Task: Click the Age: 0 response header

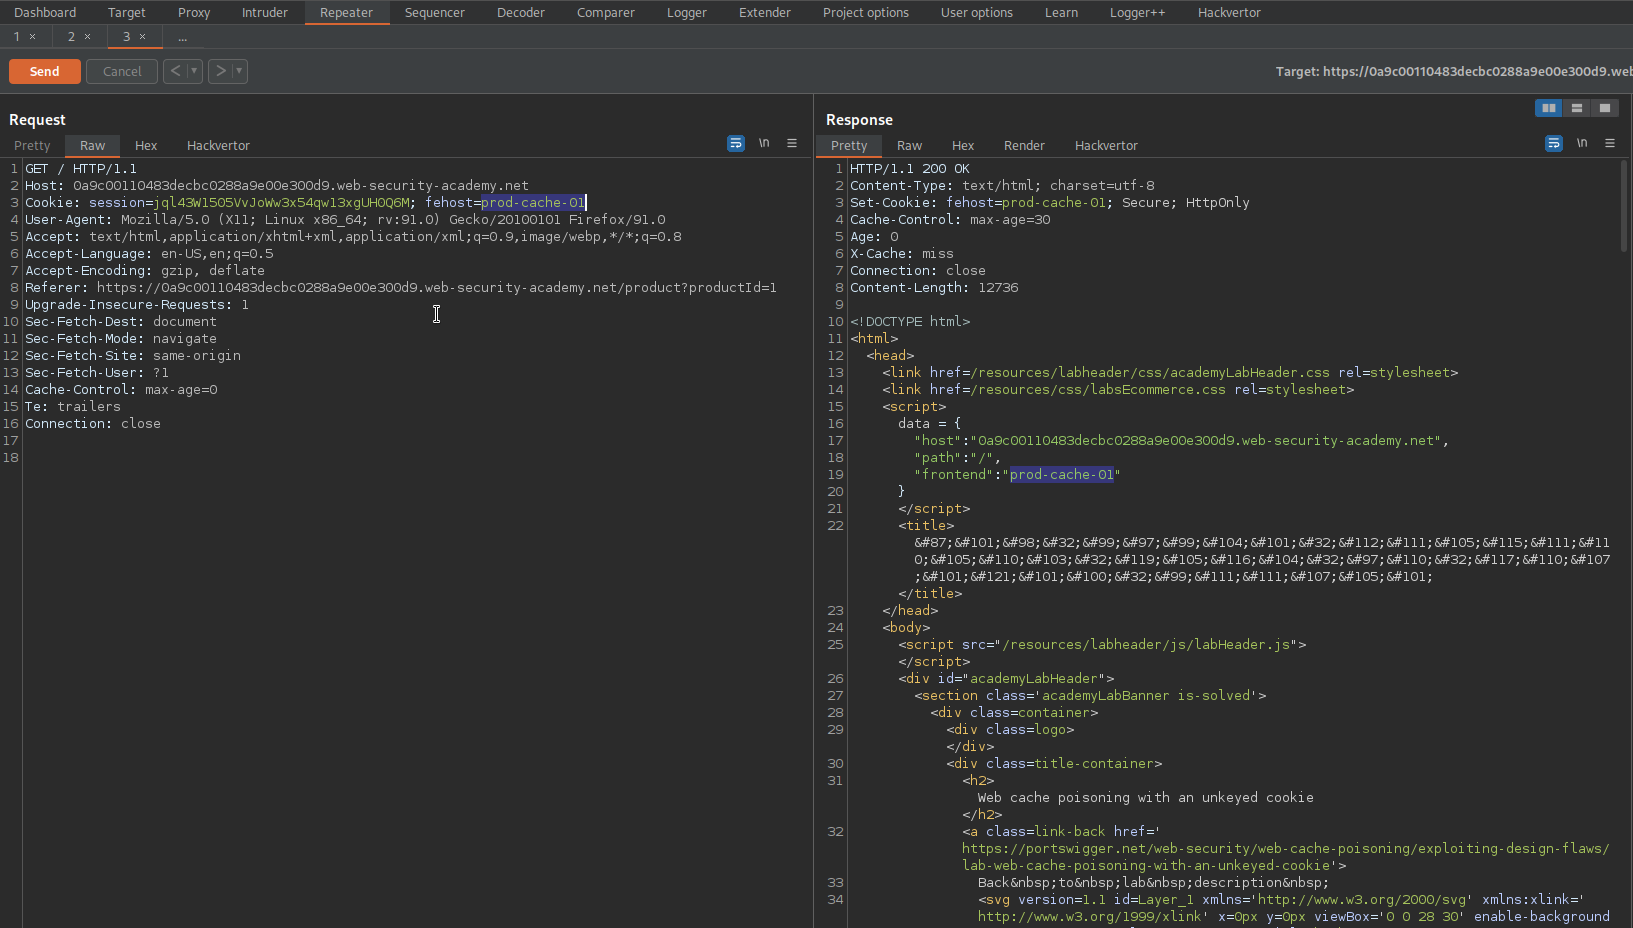Action: click(x=874, y=236)
